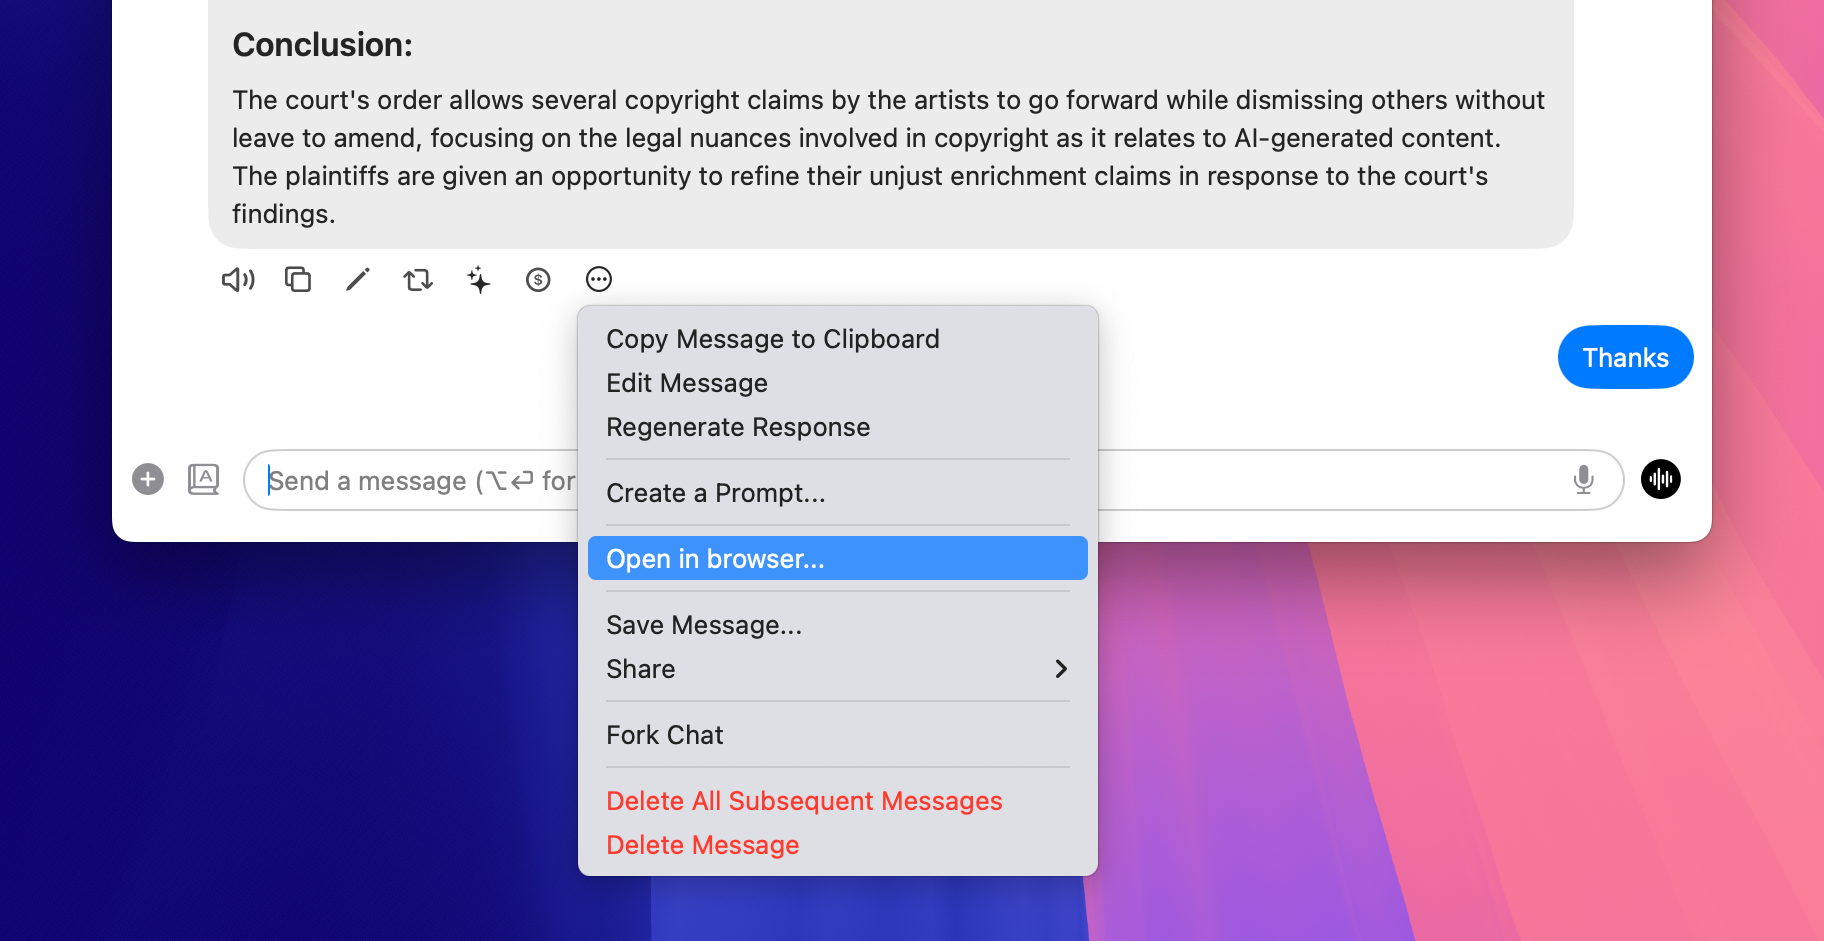Image resolution: width=1824 pixels, height=941 pixels.
Task: Start dictation with the microphone icon
Action: click(1583, 480)
